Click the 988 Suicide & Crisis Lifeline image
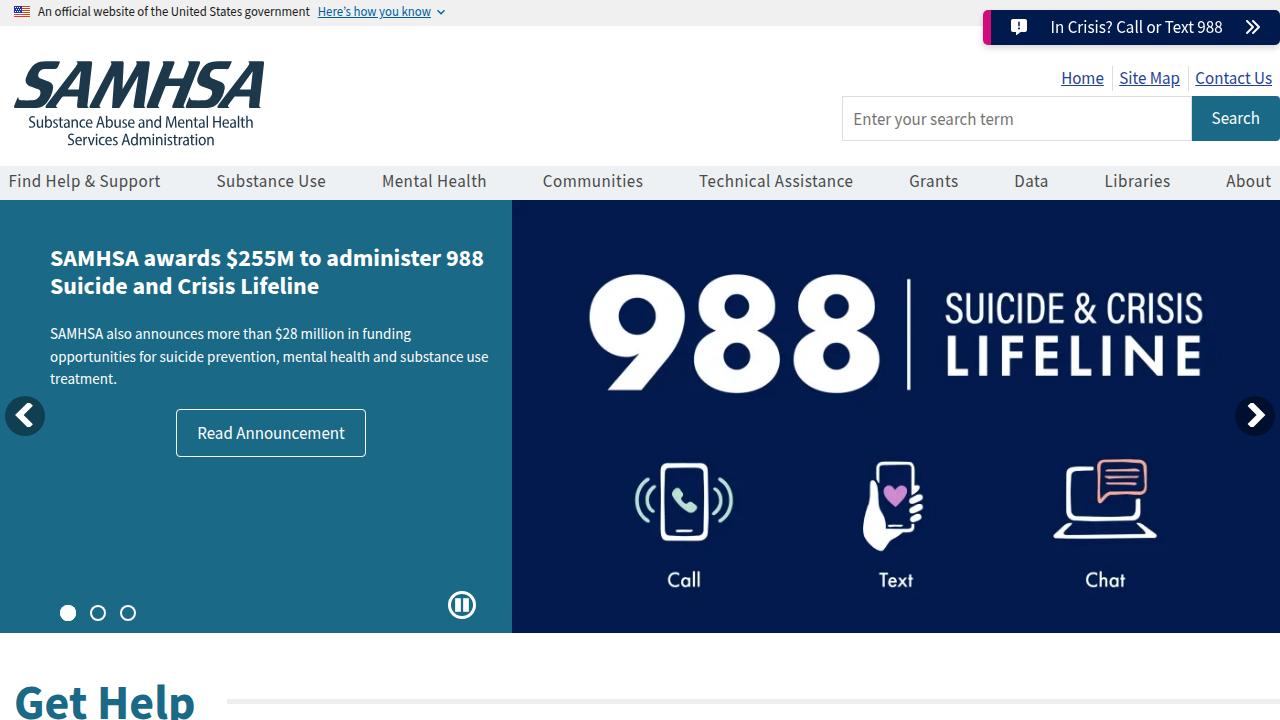Image resolution: width=1280 pixels, height=720 pixels. (x=896, y=416)
